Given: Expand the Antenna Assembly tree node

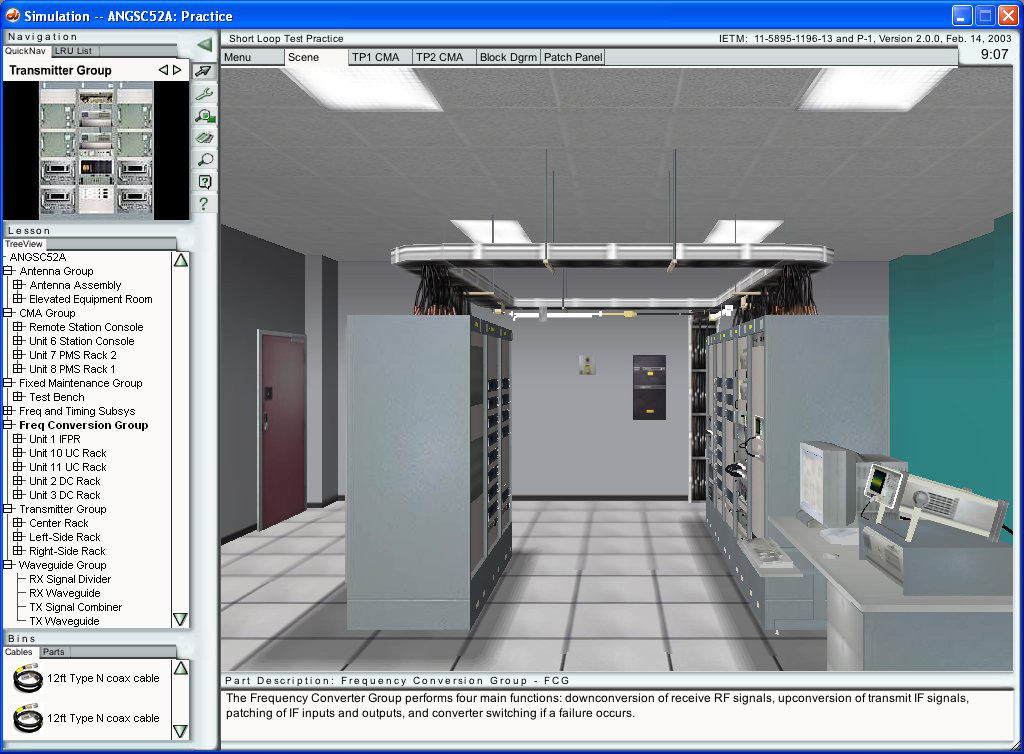Looking at the screenshot, I should click(x=18, y=285).
